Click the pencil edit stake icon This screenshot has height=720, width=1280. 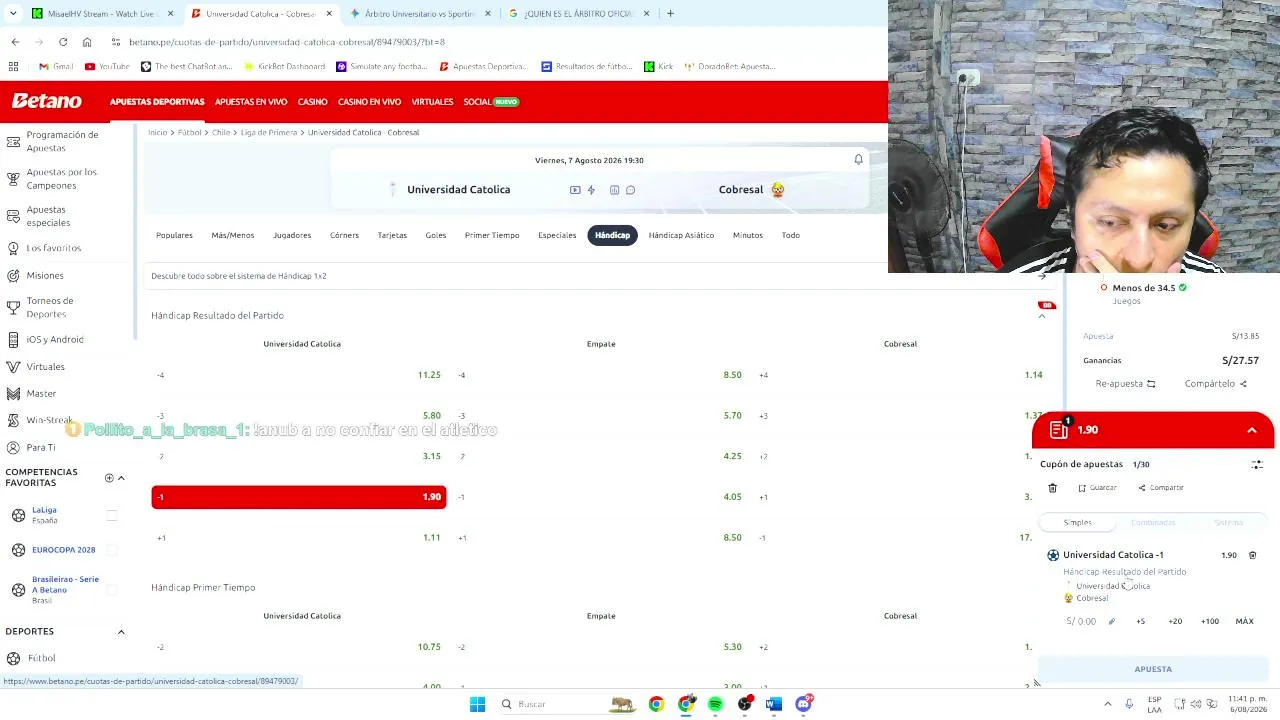[x=1111, y=621]
